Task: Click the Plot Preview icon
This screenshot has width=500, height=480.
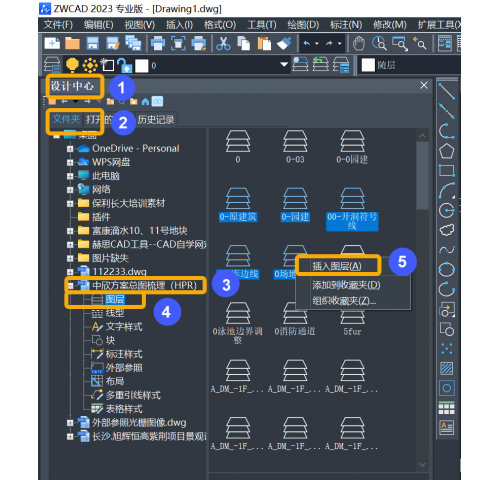Action: point(178,43)
